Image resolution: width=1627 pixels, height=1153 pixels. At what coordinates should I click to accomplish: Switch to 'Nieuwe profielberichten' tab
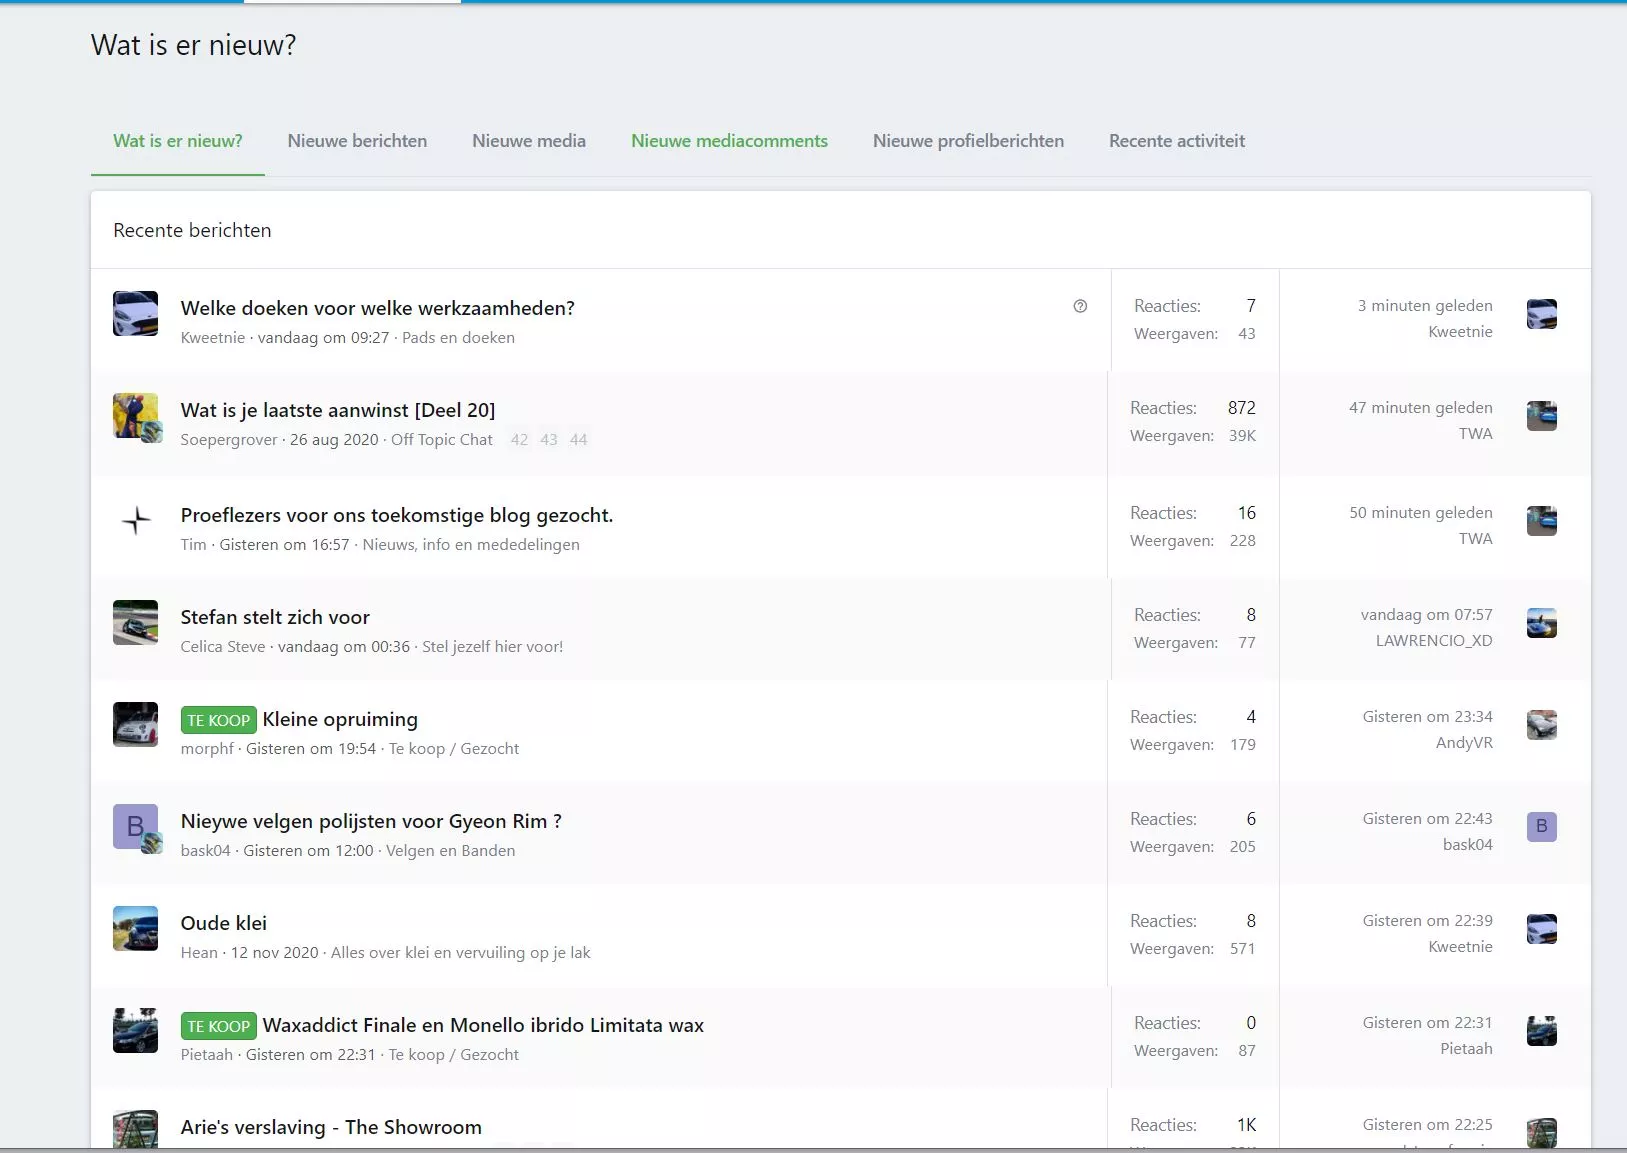coord(968,141)
